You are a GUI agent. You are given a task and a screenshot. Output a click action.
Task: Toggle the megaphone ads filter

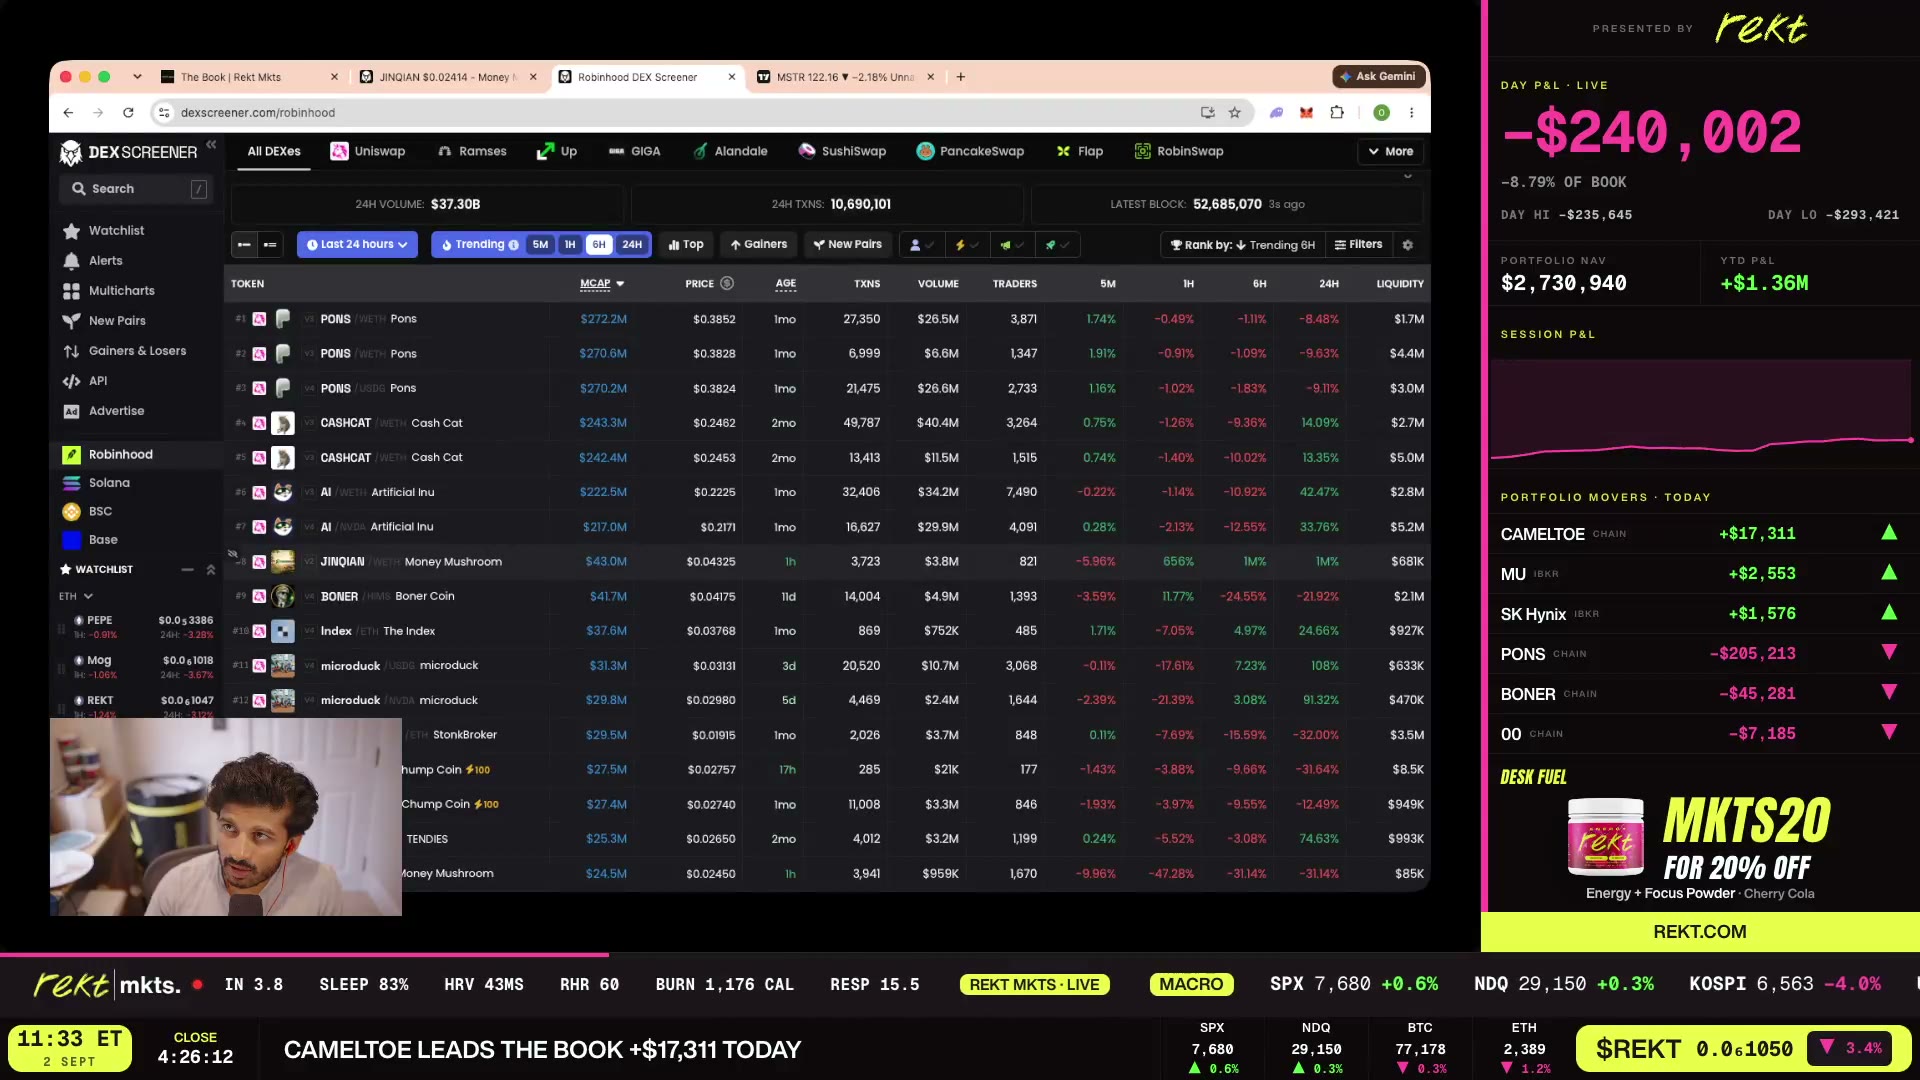[1011, 245]
